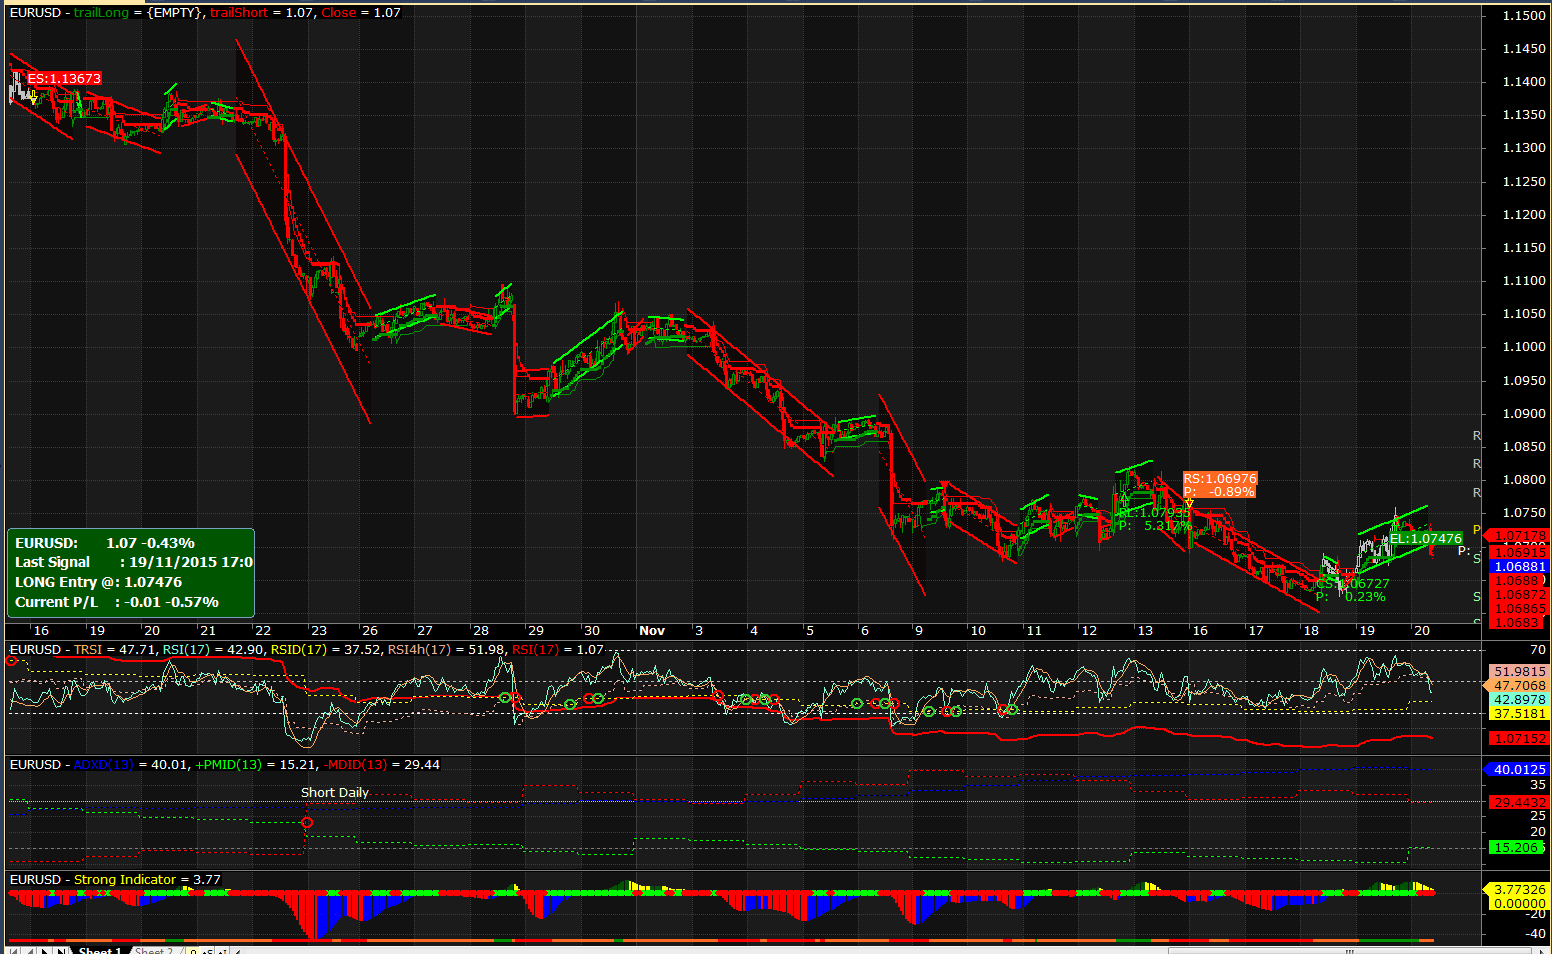Click the 0.00000 value label
Screen dimensions: 1552x954
click(1519, 903)
